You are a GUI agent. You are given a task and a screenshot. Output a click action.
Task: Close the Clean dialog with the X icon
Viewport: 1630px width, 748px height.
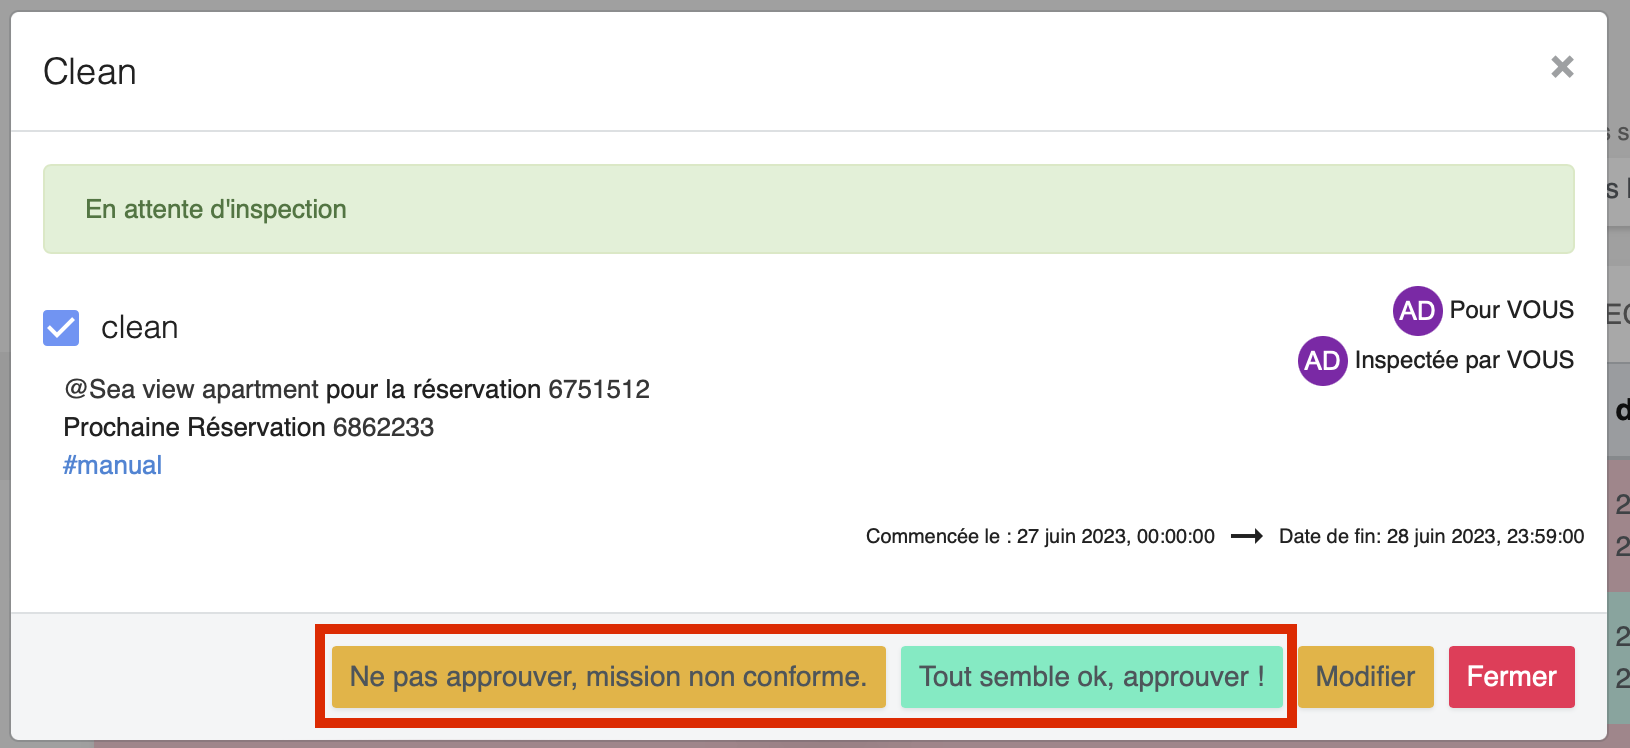(1562, 67)
